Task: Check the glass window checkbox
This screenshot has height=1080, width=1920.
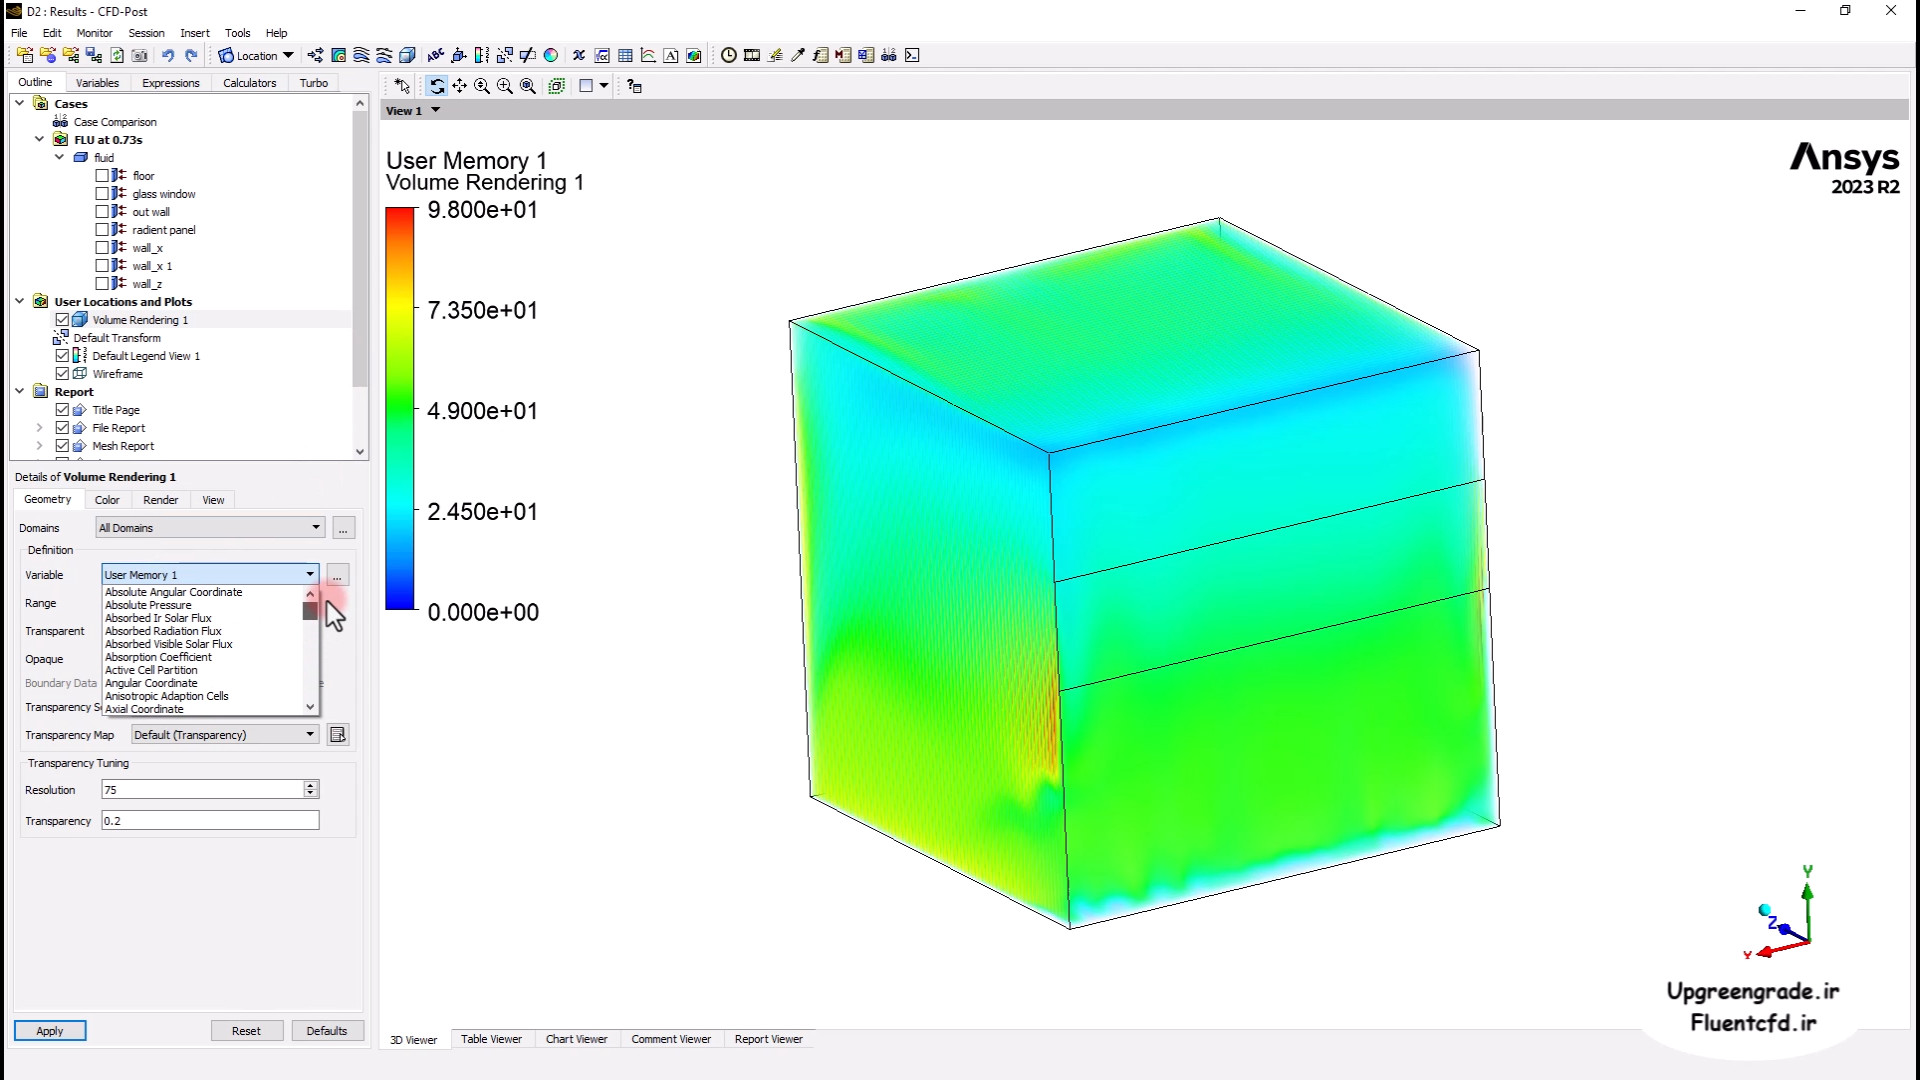Action: coord(102,193)
